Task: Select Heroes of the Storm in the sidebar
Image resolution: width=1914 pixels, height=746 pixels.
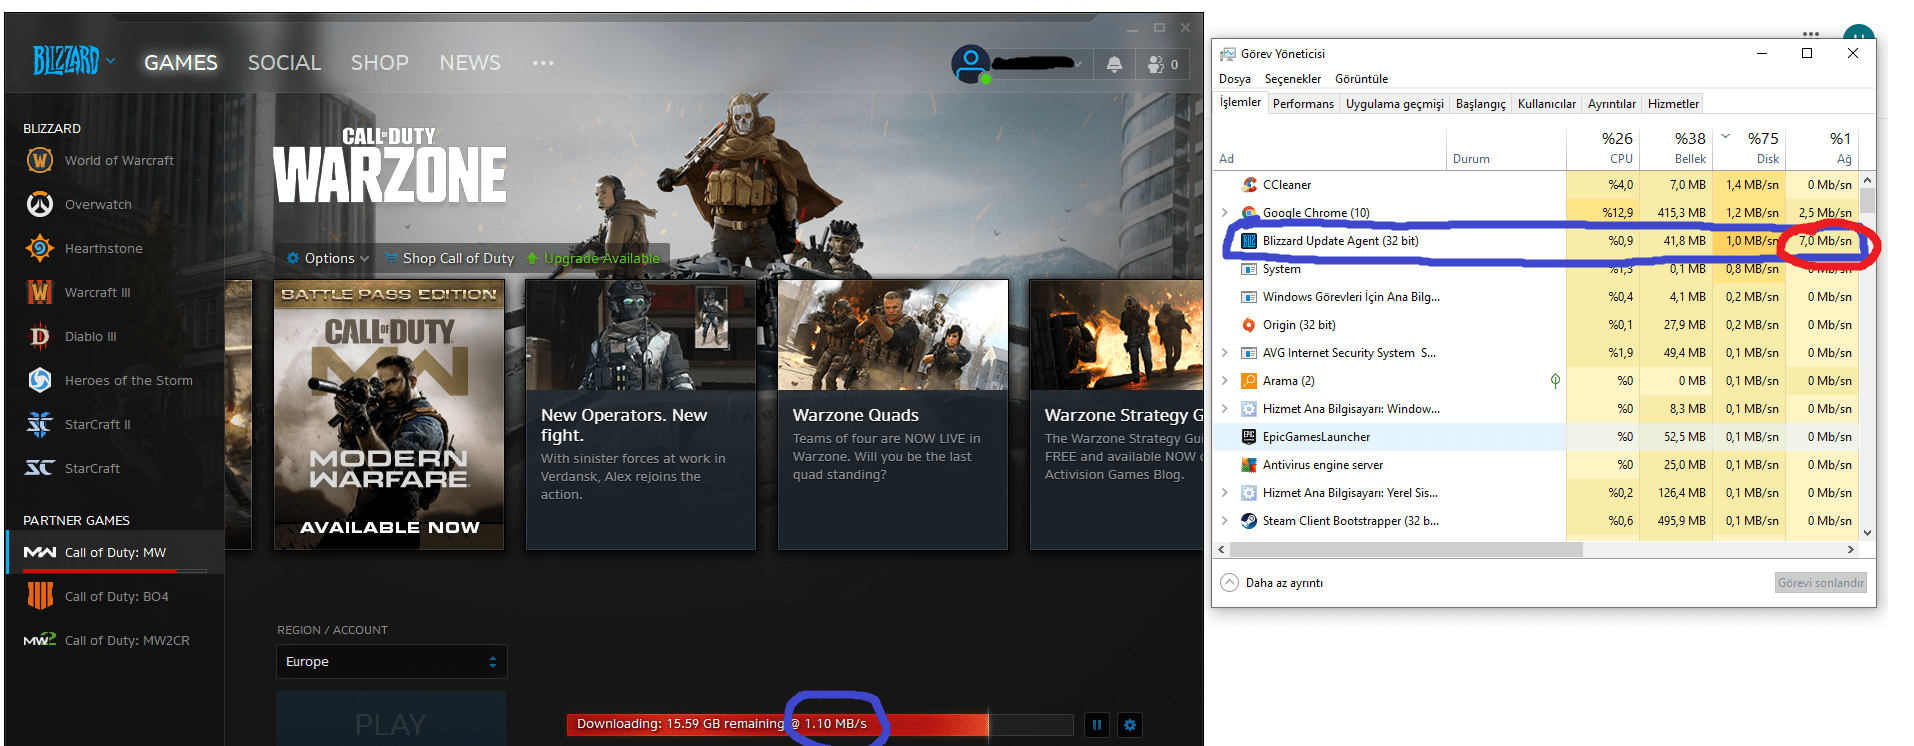Action: pos(109,380)
